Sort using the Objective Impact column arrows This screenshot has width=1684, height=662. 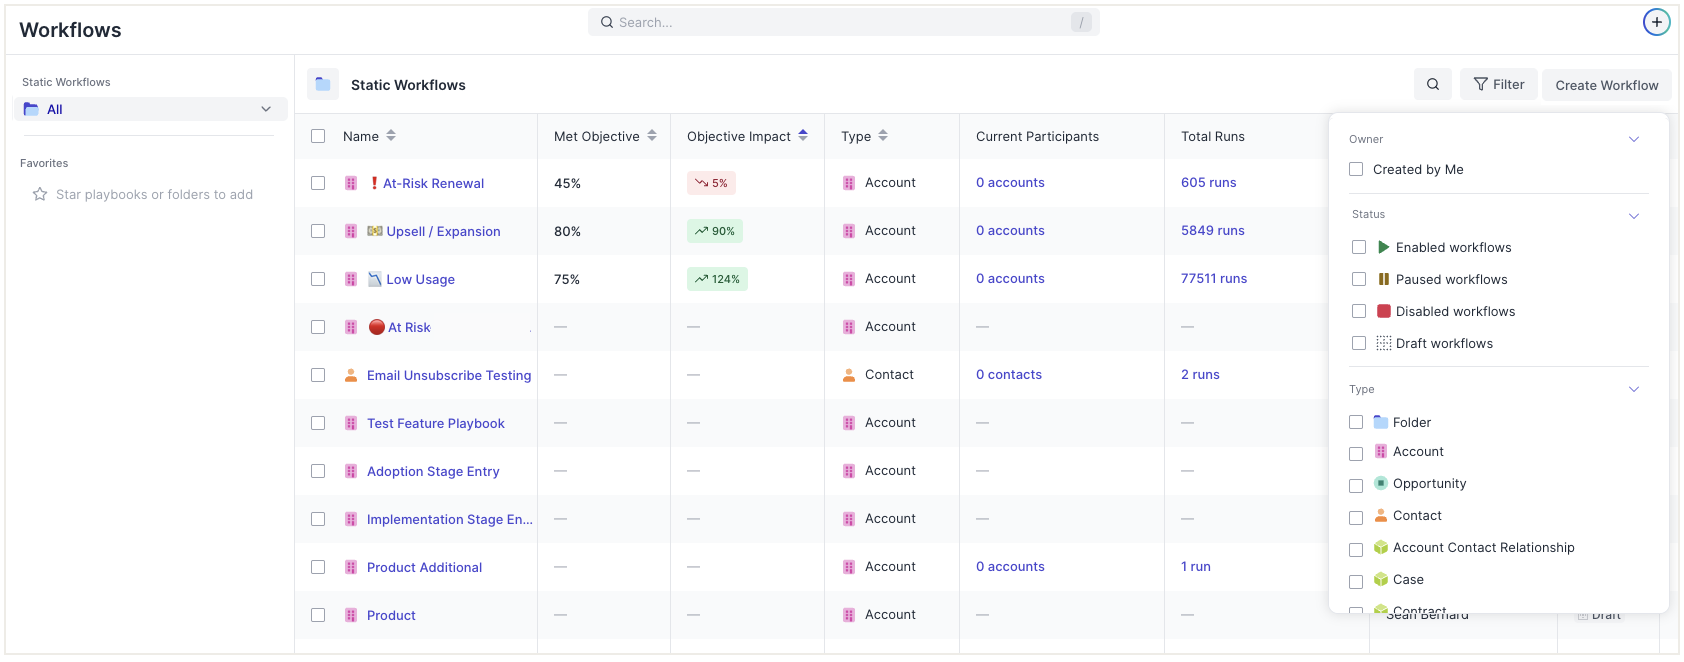pos(803,136)
